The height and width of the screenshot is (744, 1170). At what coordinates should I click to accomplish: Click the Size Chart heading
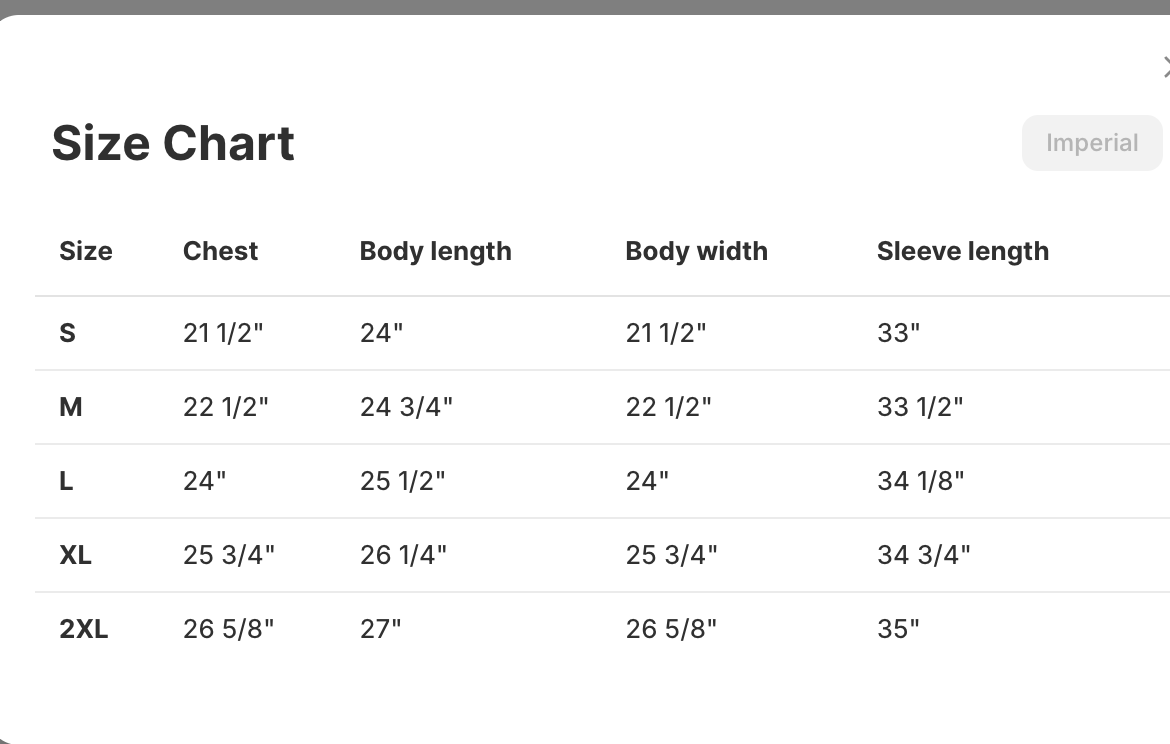[173, 143]
